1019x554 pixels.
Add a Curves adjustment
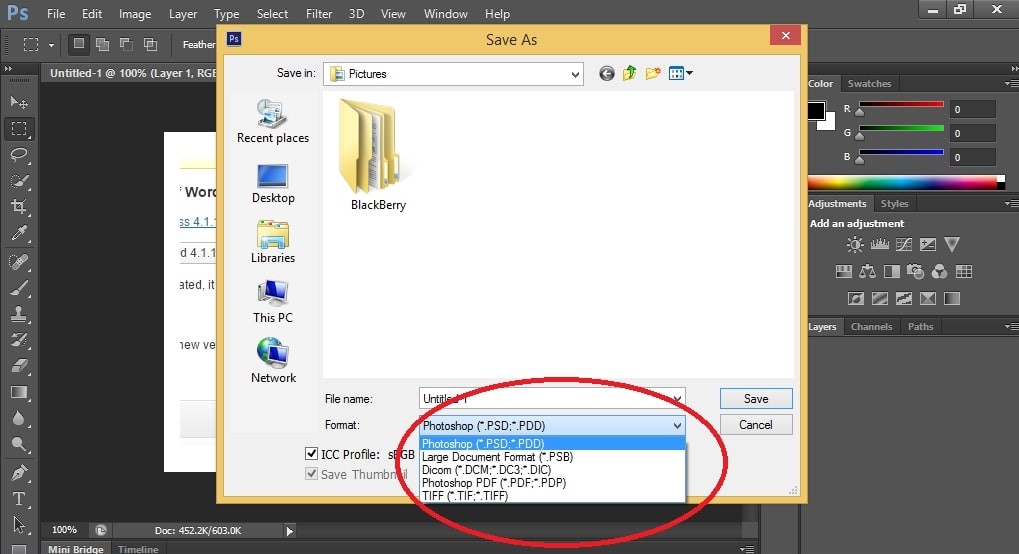coord(903,244)
